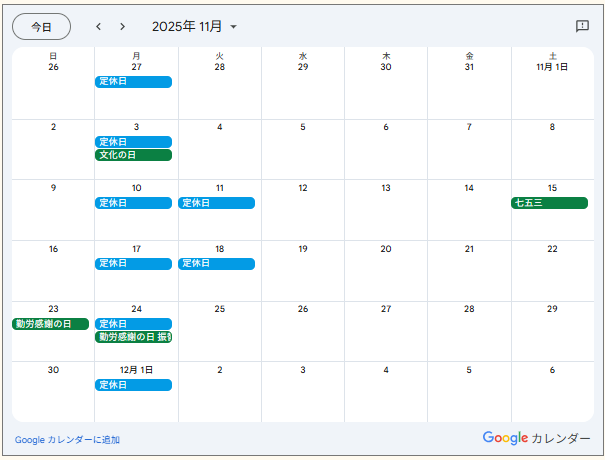
Task: Click the Google カレンダー logo
Action: tap(536, 438)
